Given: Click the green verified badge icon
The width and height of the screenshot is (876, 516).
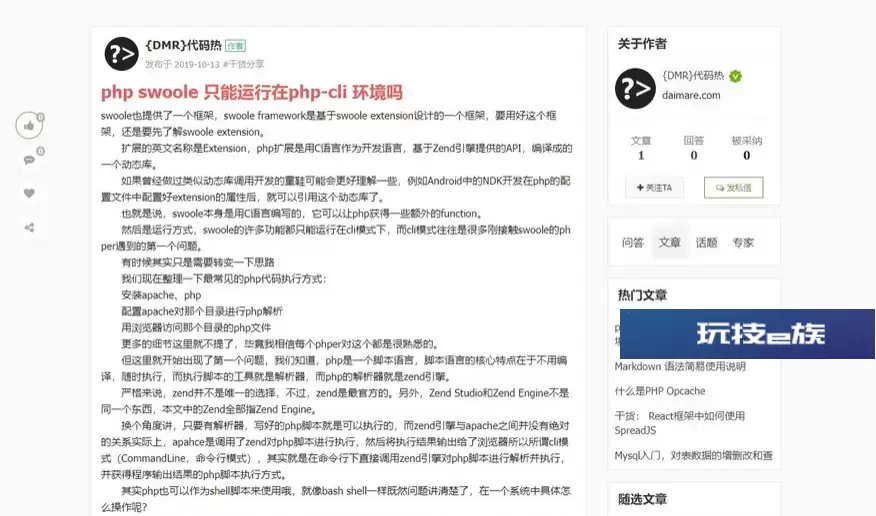Looking at the screenshot, I should (x=735, y=77).
